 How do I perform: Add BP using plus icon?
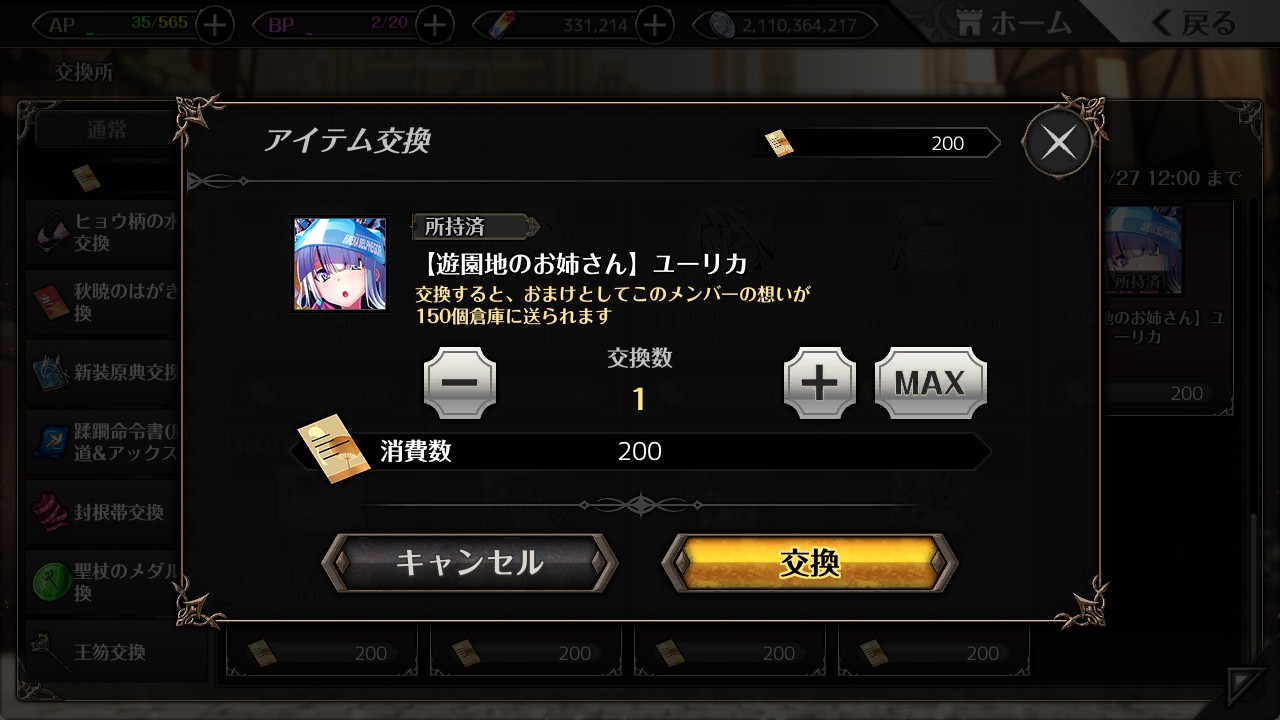[x=434, y=25]
